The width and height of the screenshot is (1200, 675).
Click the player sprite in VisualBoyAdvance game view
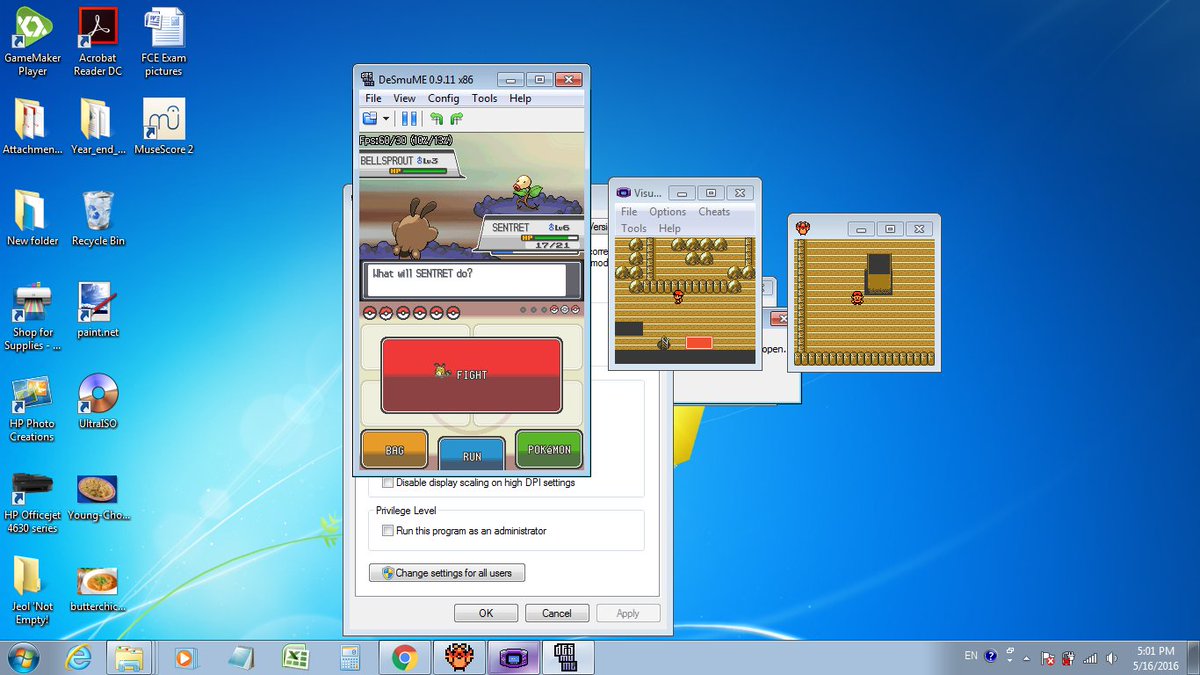[x=679, y=295]
